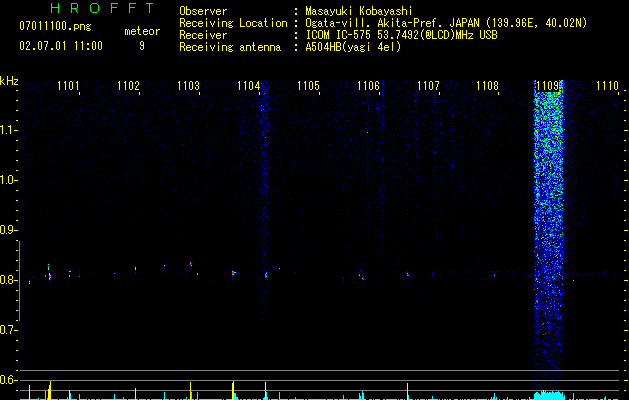Image resolution: width=629 pixels, height=400 pixels.
Task: Click the 0.9 kHz frequency label
Action: point(8,230)
